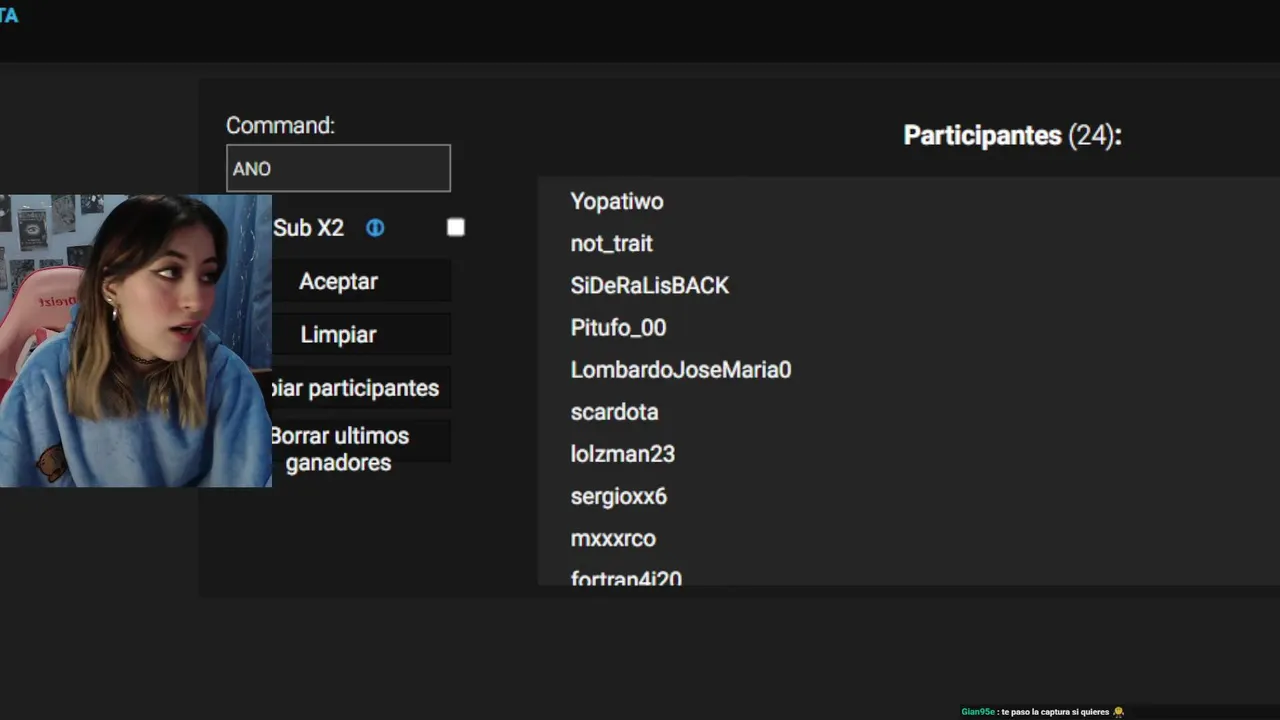Select LombardoJoseMaria0 entry
This screenshot has width=1280, height=720.
(x=681, y=370)
